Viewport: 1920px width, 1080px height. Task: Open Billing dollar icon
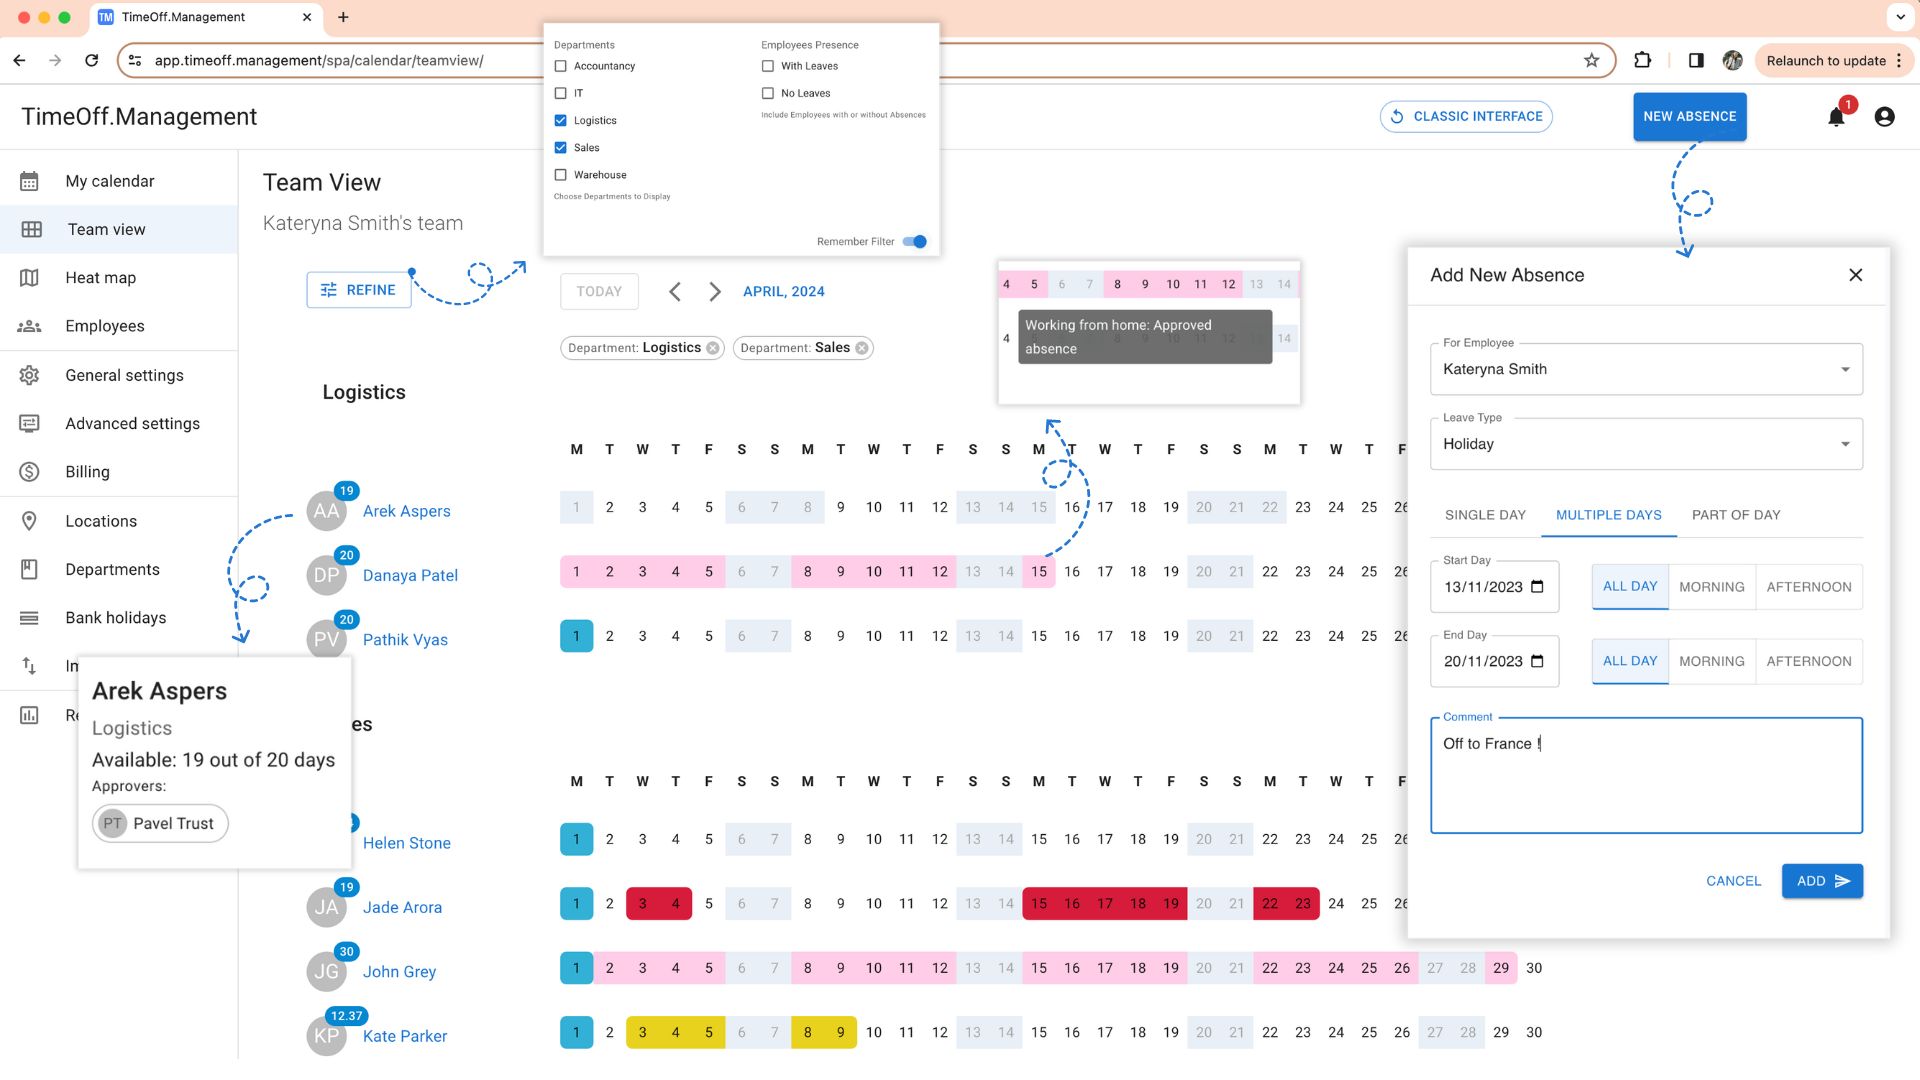[30, 472]
